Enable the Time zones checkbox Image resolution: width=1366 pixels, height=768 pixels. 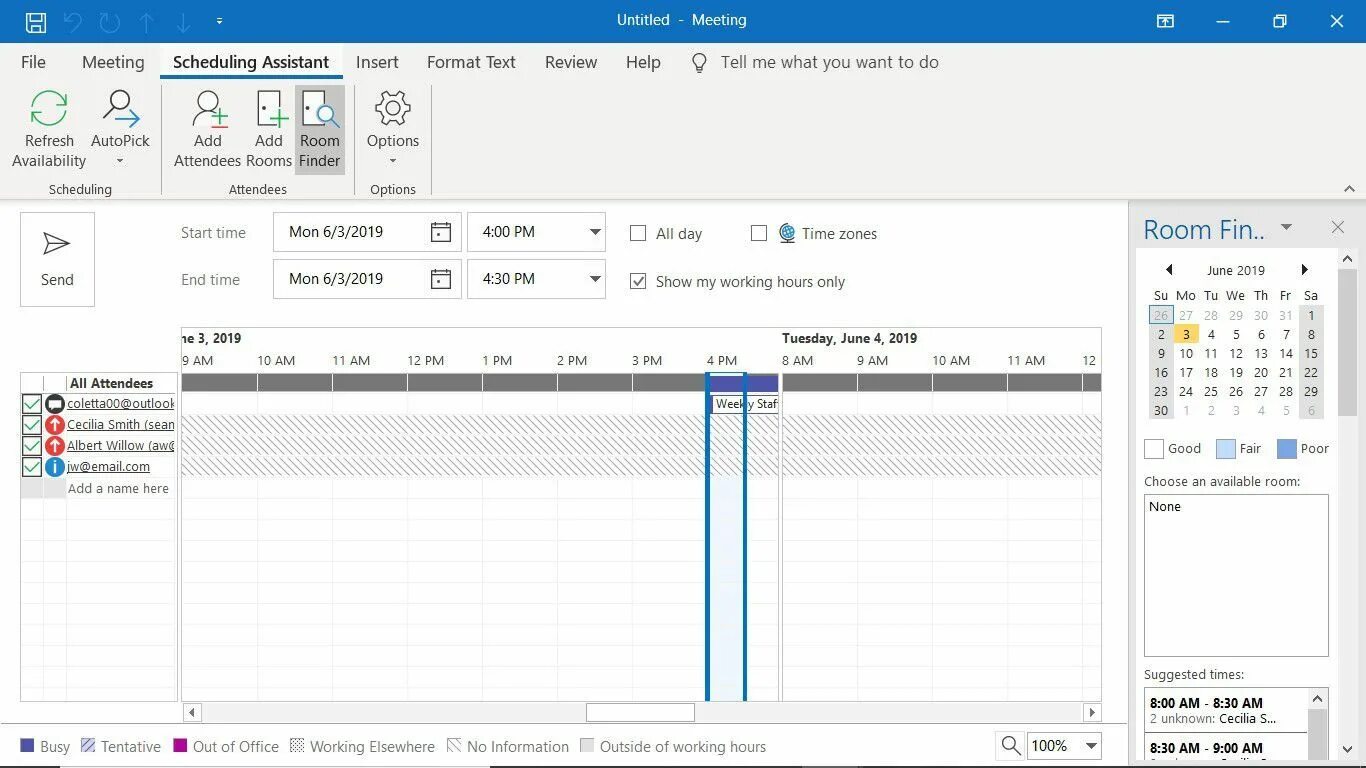point(759,233)
